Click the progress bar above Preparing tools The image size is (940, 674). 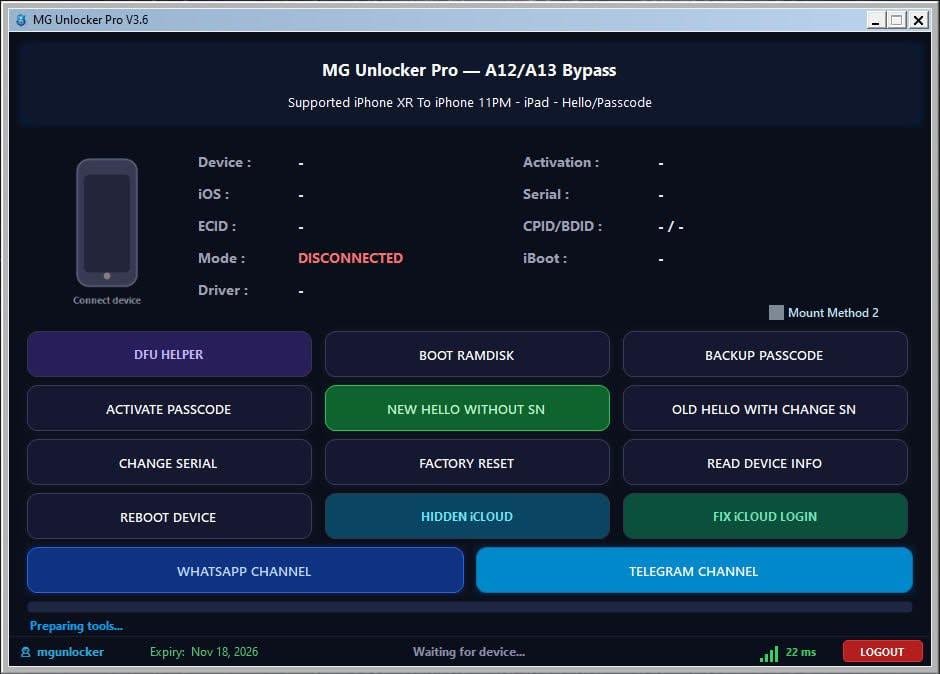click(x=469, y=607)
